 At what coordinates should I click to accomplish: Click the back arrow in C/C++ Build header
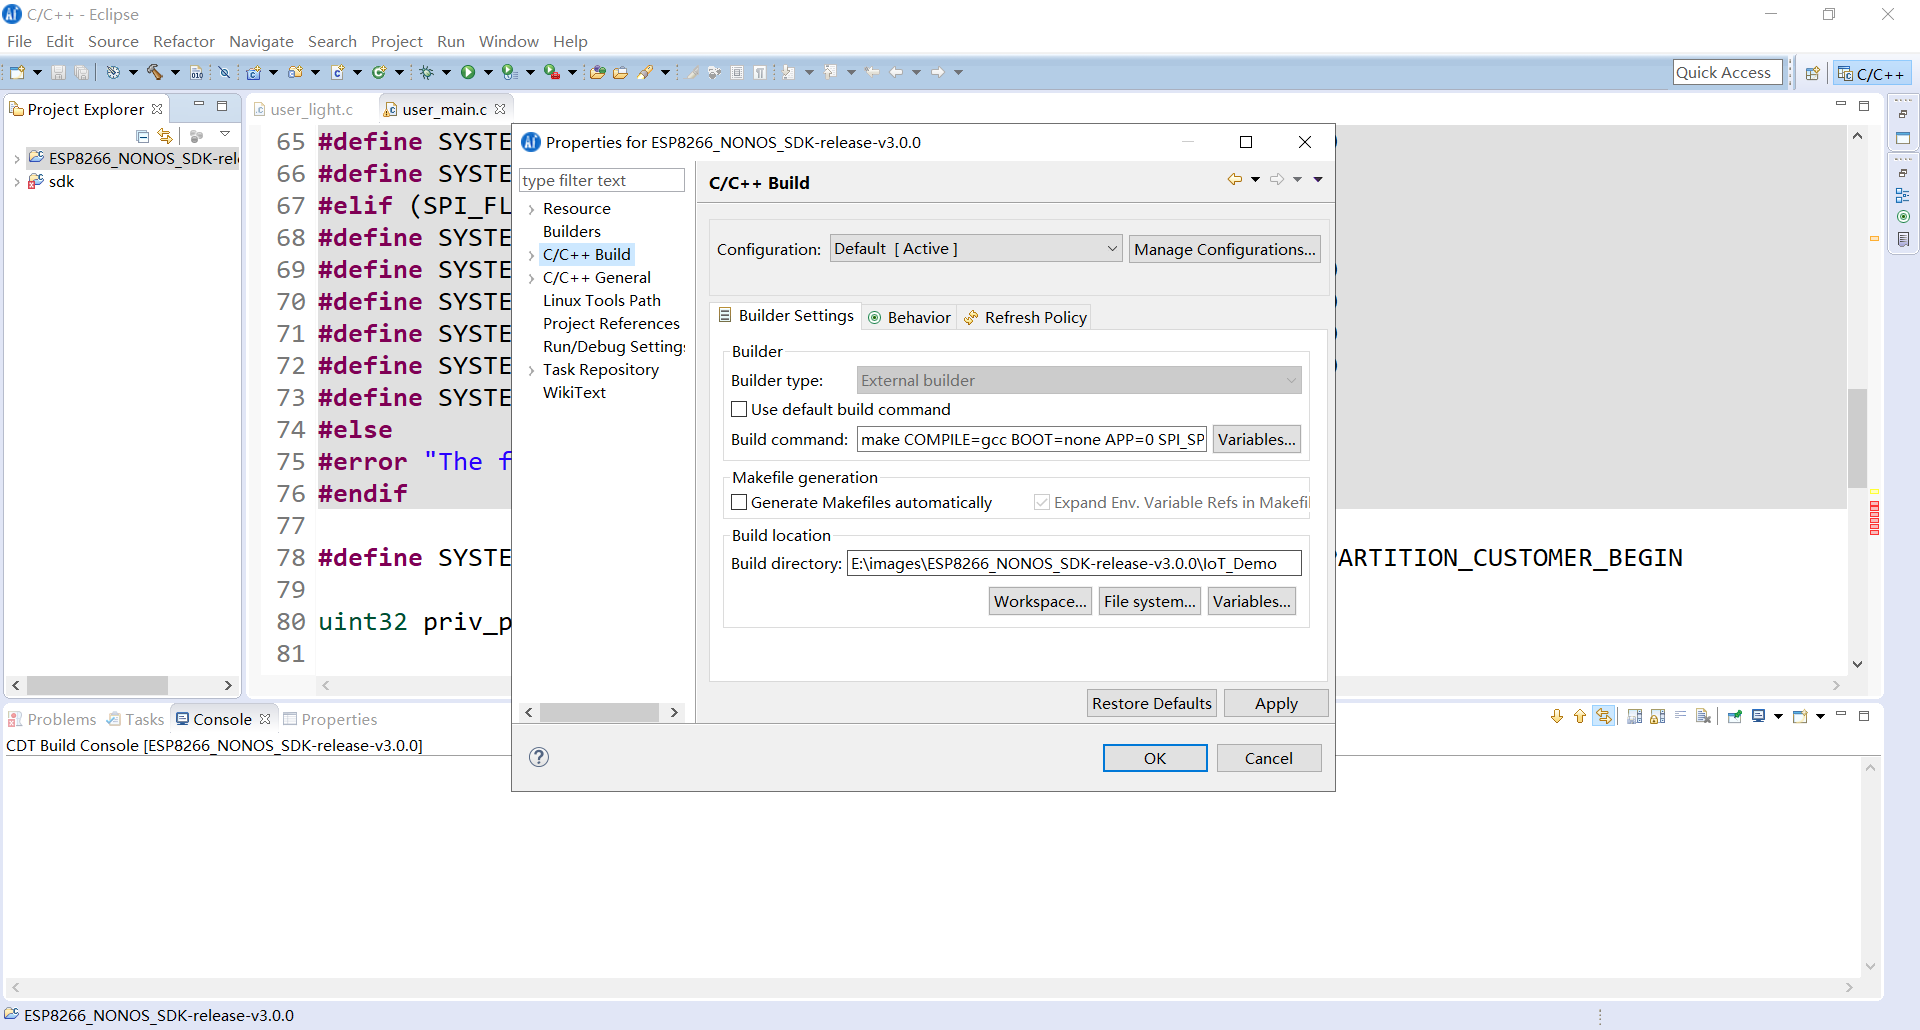click(1235, 179)
